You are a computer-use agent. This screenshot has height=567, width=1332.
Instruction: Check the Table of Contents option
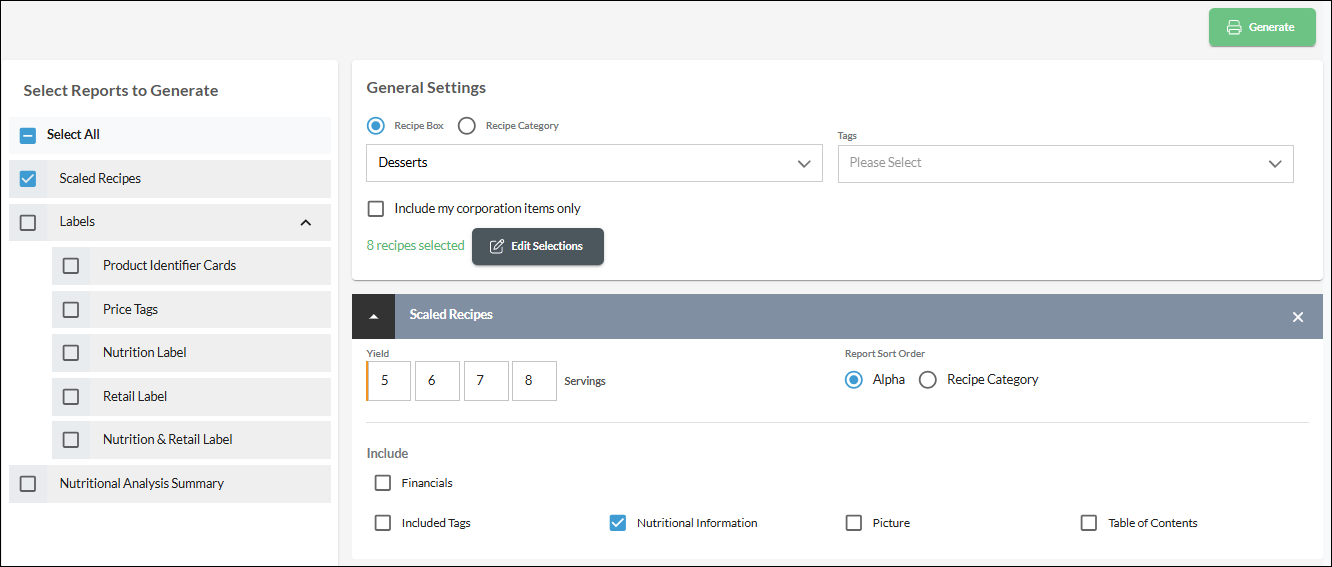pyautogui.click(x=1089, y=523)
